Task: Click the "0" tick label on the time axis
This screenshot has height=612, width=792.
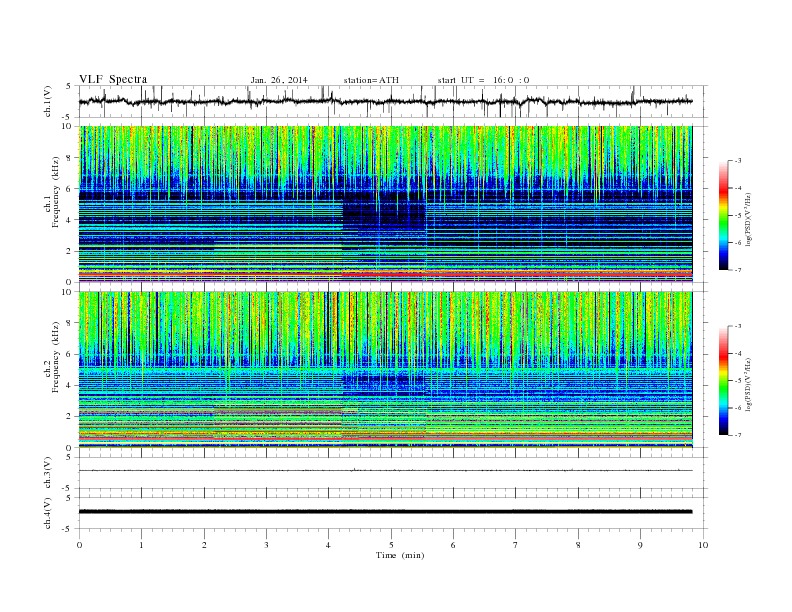Action: pyautogui.click(x=79, y=545)
